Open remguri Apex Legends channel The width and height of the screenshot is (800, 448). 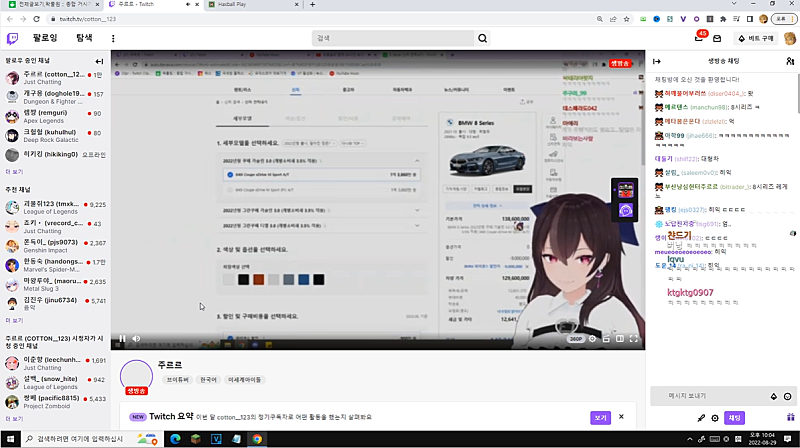[x=55, y=116]
